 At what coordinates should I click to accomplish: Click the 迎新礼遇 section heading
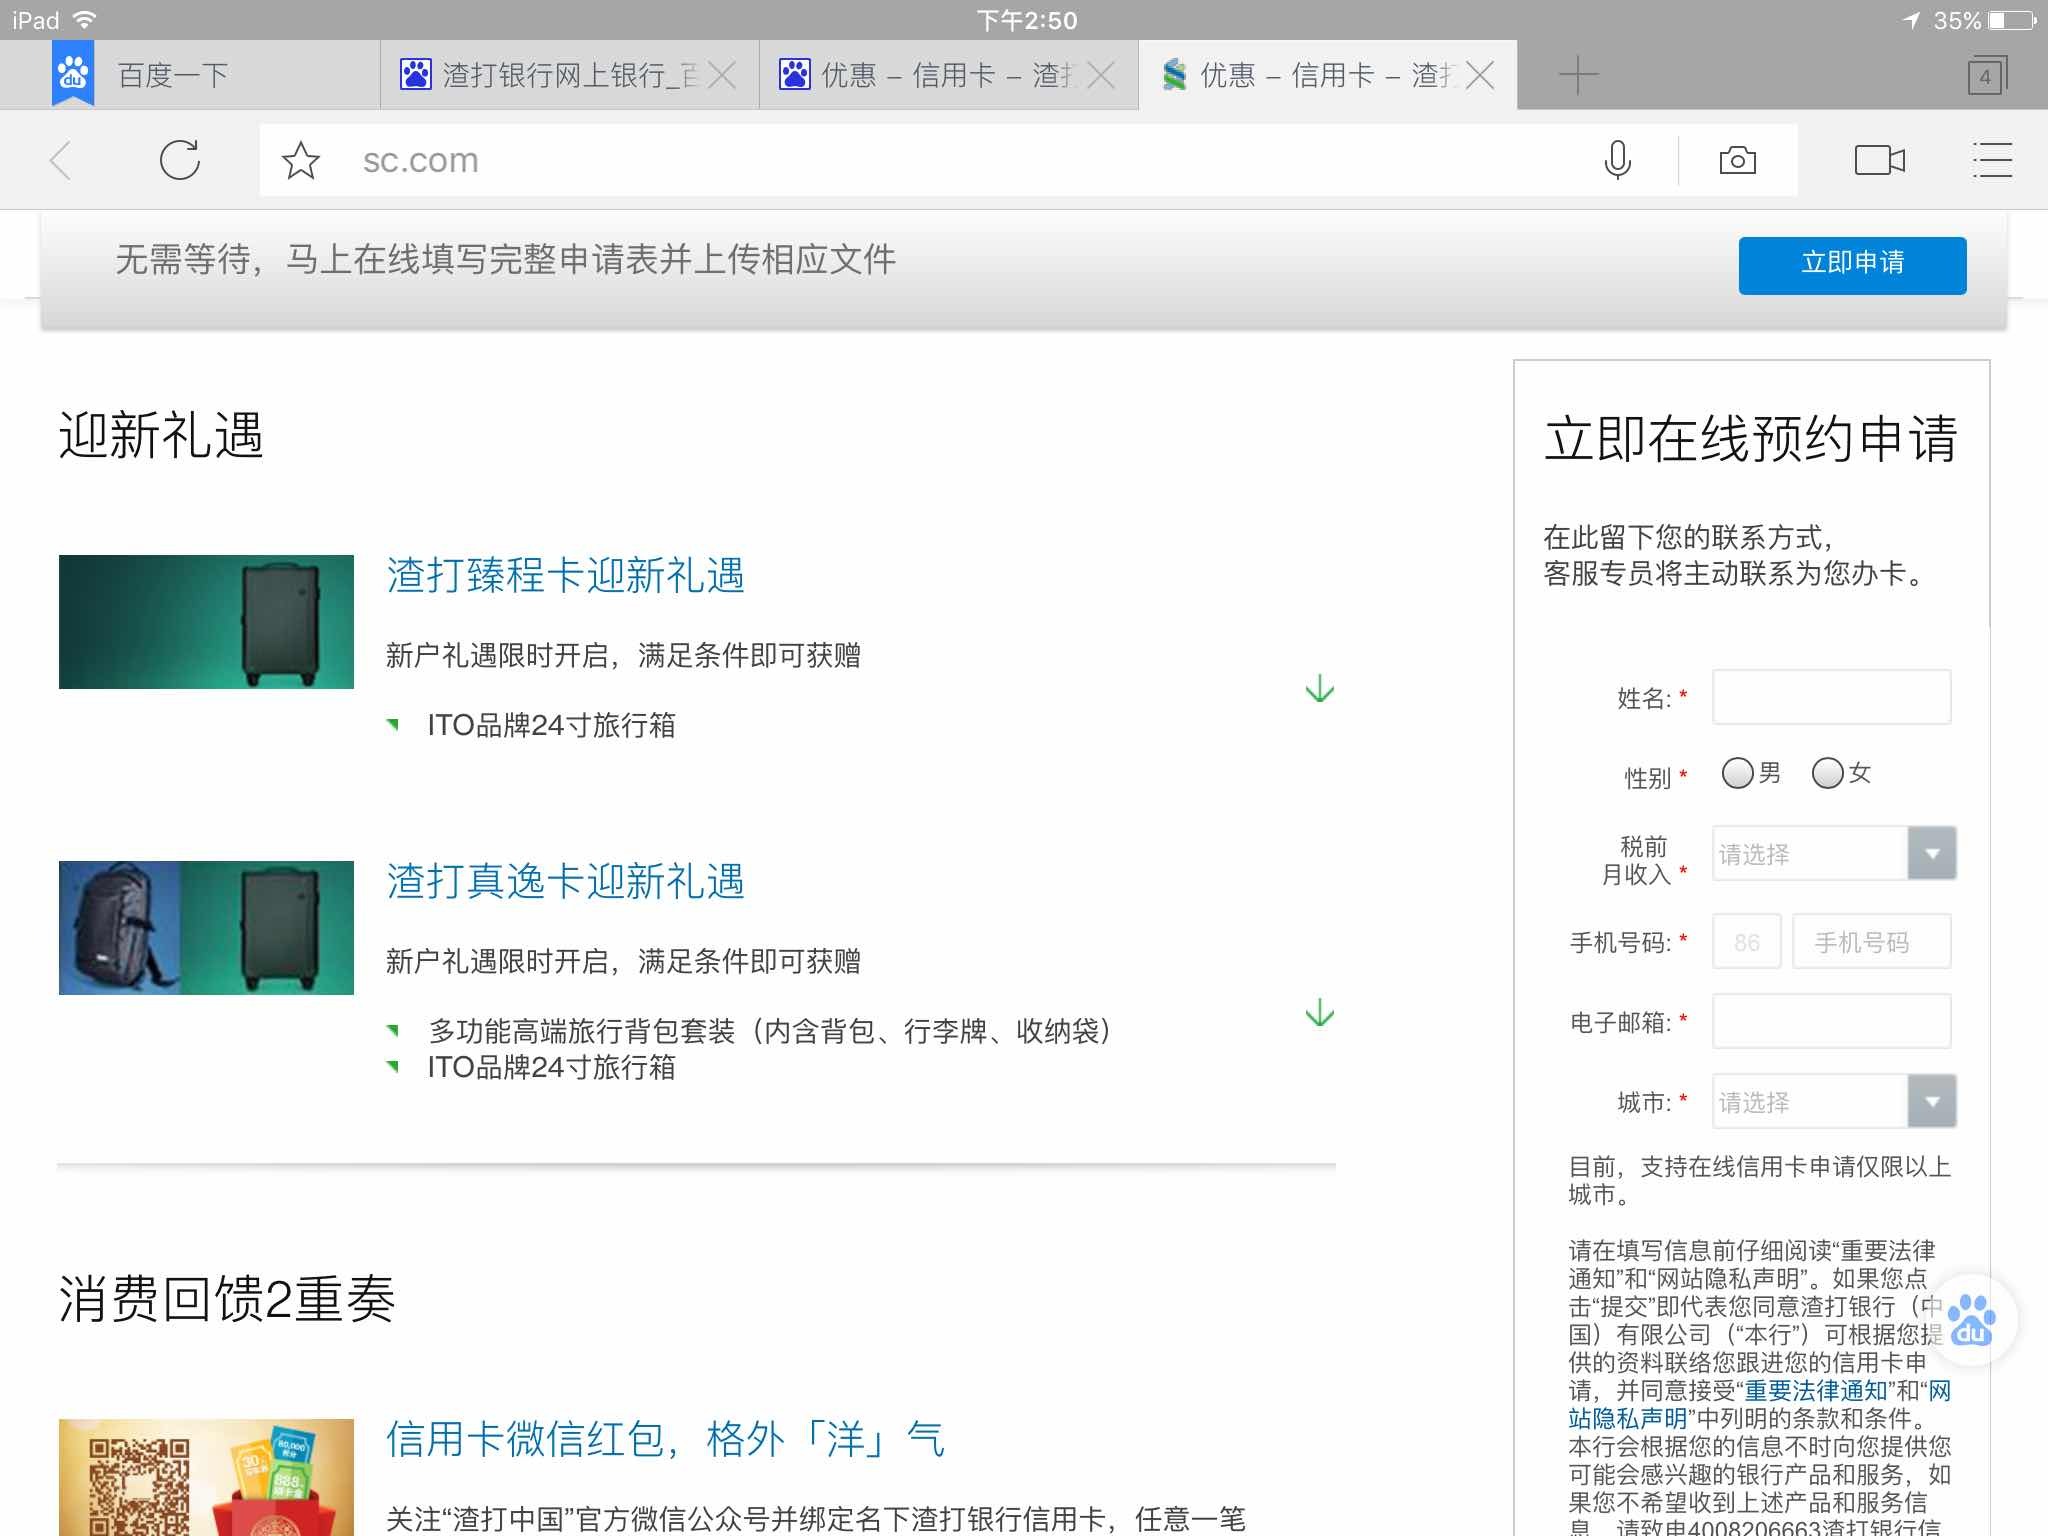(x=161, y=436)
